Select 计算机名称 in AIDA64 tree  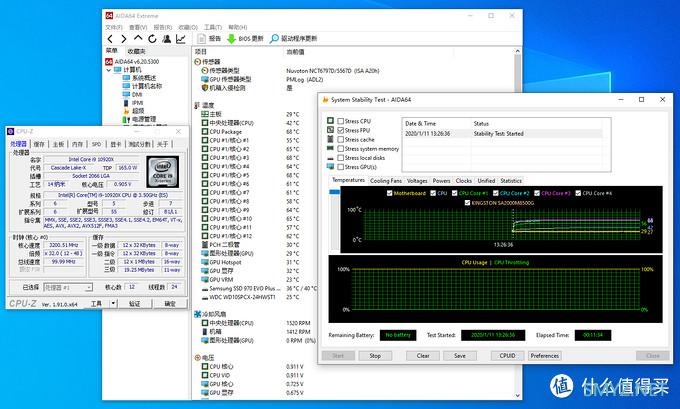(147, 86)
